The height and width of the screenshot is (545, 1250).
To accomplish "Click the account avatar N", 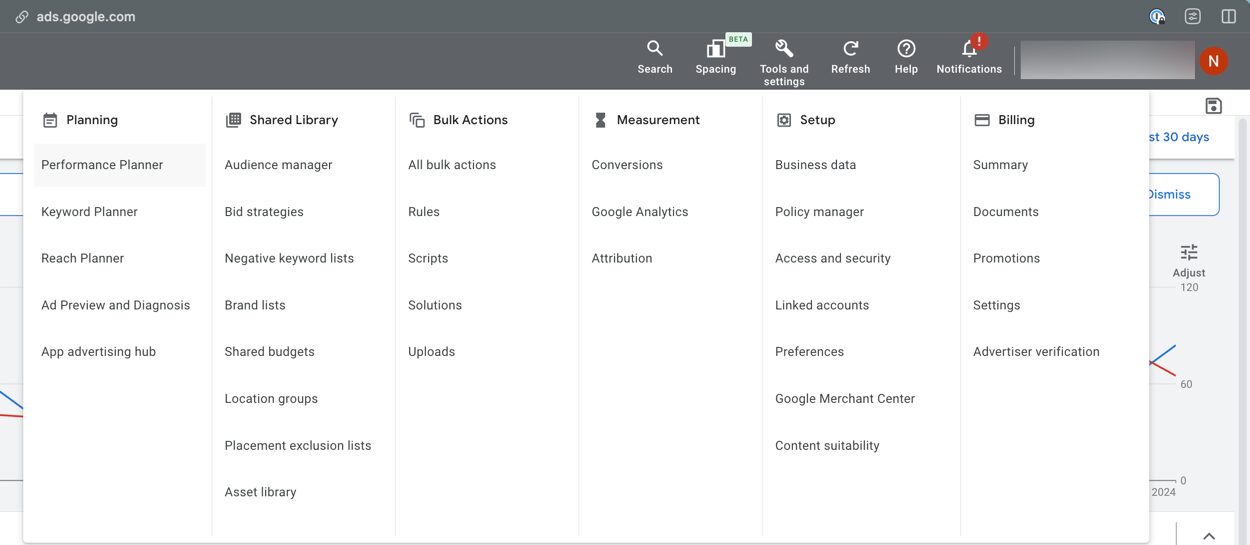I will click(x=1212, y=61).
